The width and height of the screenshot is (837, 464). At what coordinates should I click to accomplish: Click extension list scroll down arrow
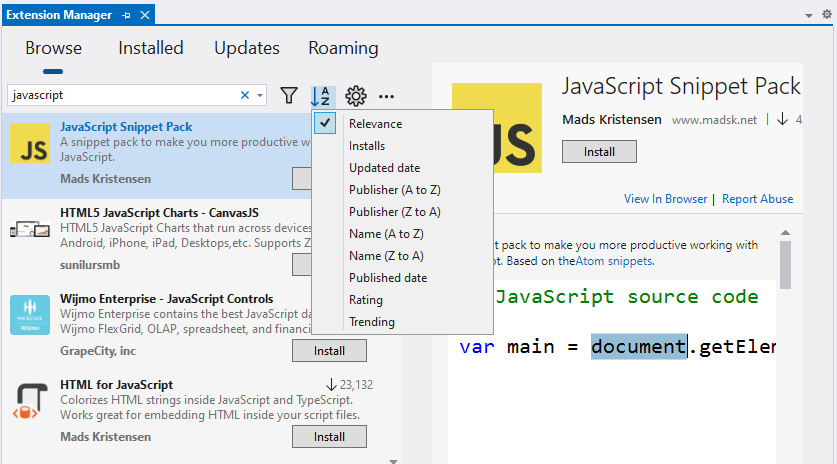point(393,461)
